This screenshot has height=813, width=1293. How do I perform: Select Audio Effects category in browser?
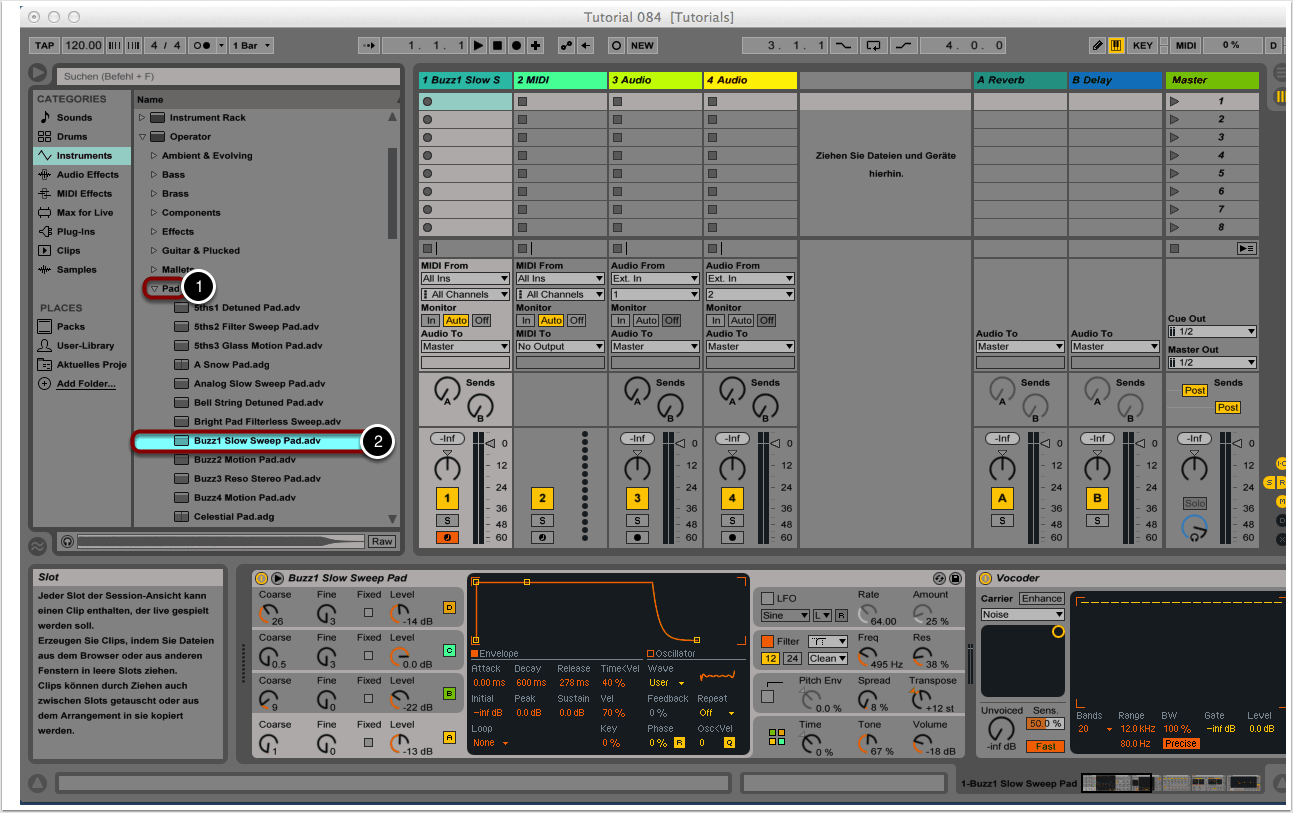pyautogui.click(x=86, y=175)
